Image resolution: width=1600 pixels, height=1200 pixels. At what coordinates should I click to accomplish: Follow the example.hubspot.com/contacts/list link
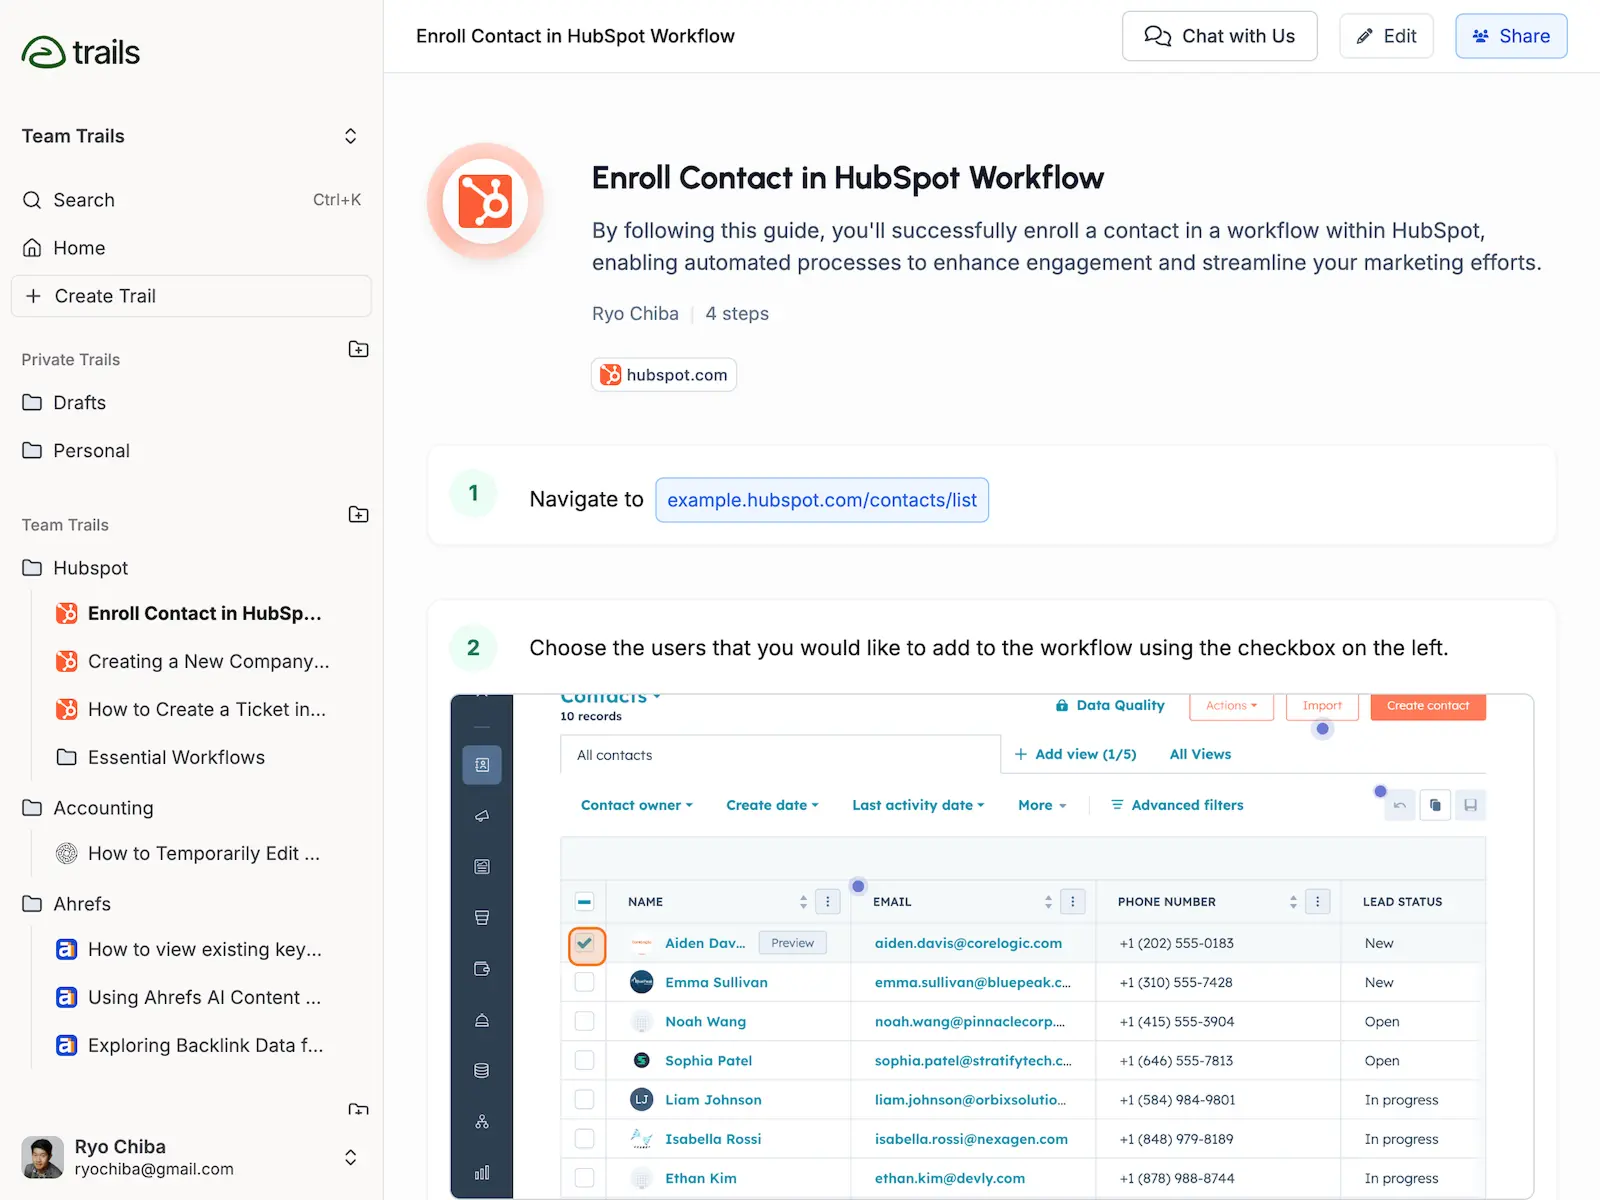(822, 500)
